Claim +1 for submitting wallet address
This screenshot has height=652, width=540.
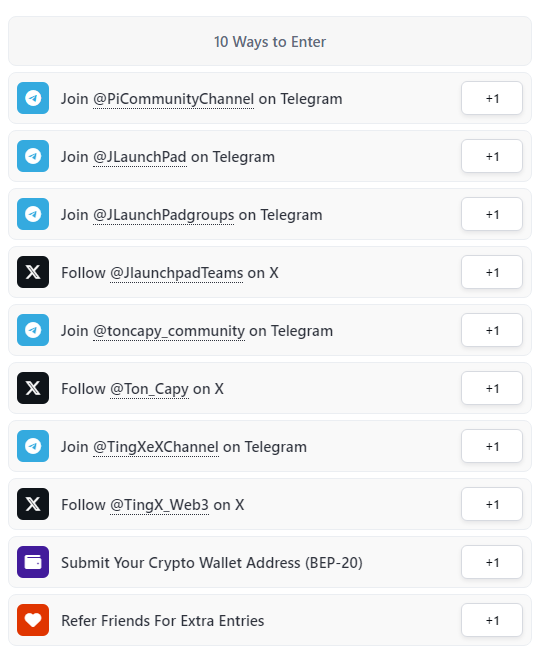point(492,563)
